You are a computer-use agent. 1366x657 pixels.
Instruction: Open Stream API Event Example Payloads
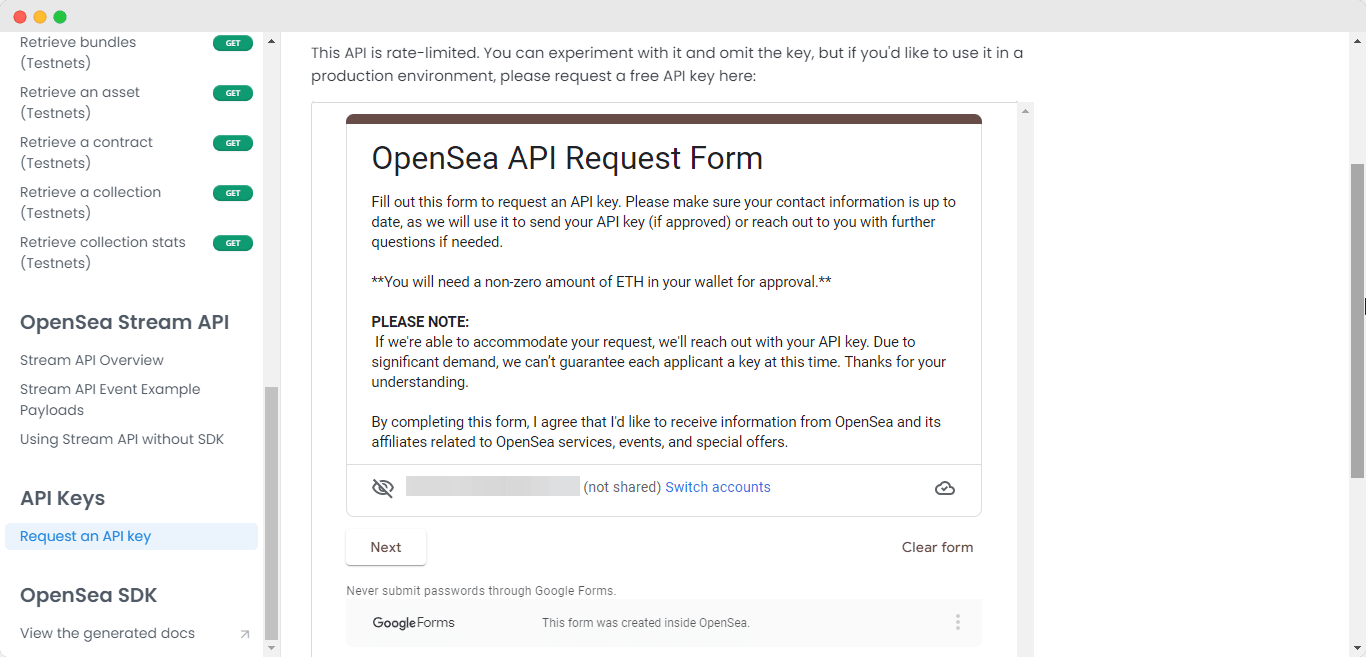(x=110, y=399)
